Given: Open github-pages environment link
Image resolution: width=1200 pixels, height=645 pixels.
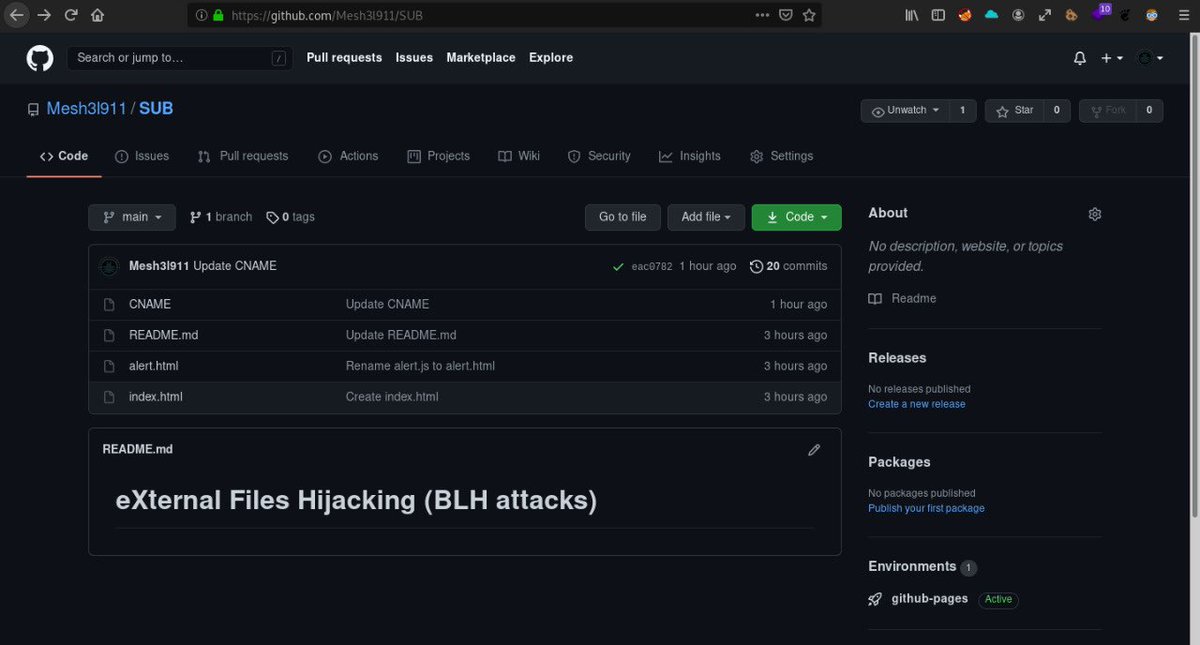Looking at the screenshot, I should click(930, 599).
